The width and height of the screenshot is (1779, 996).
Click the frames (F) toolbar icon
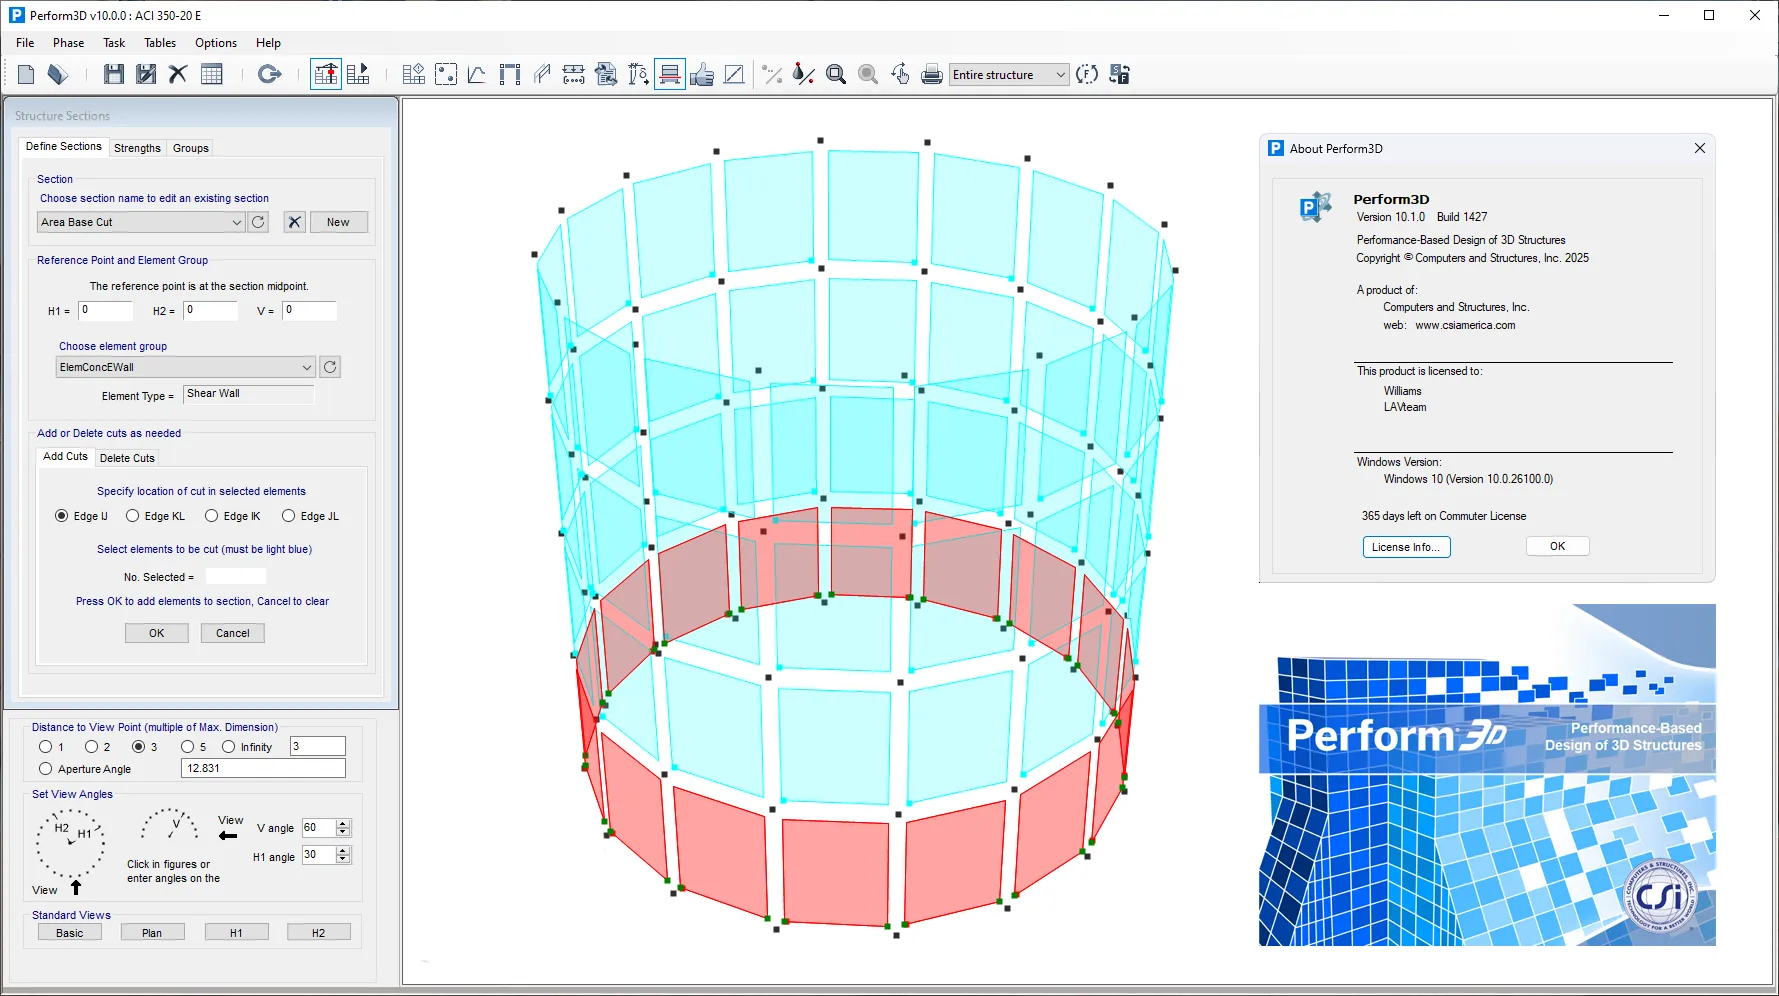[x=1087, y=74]
